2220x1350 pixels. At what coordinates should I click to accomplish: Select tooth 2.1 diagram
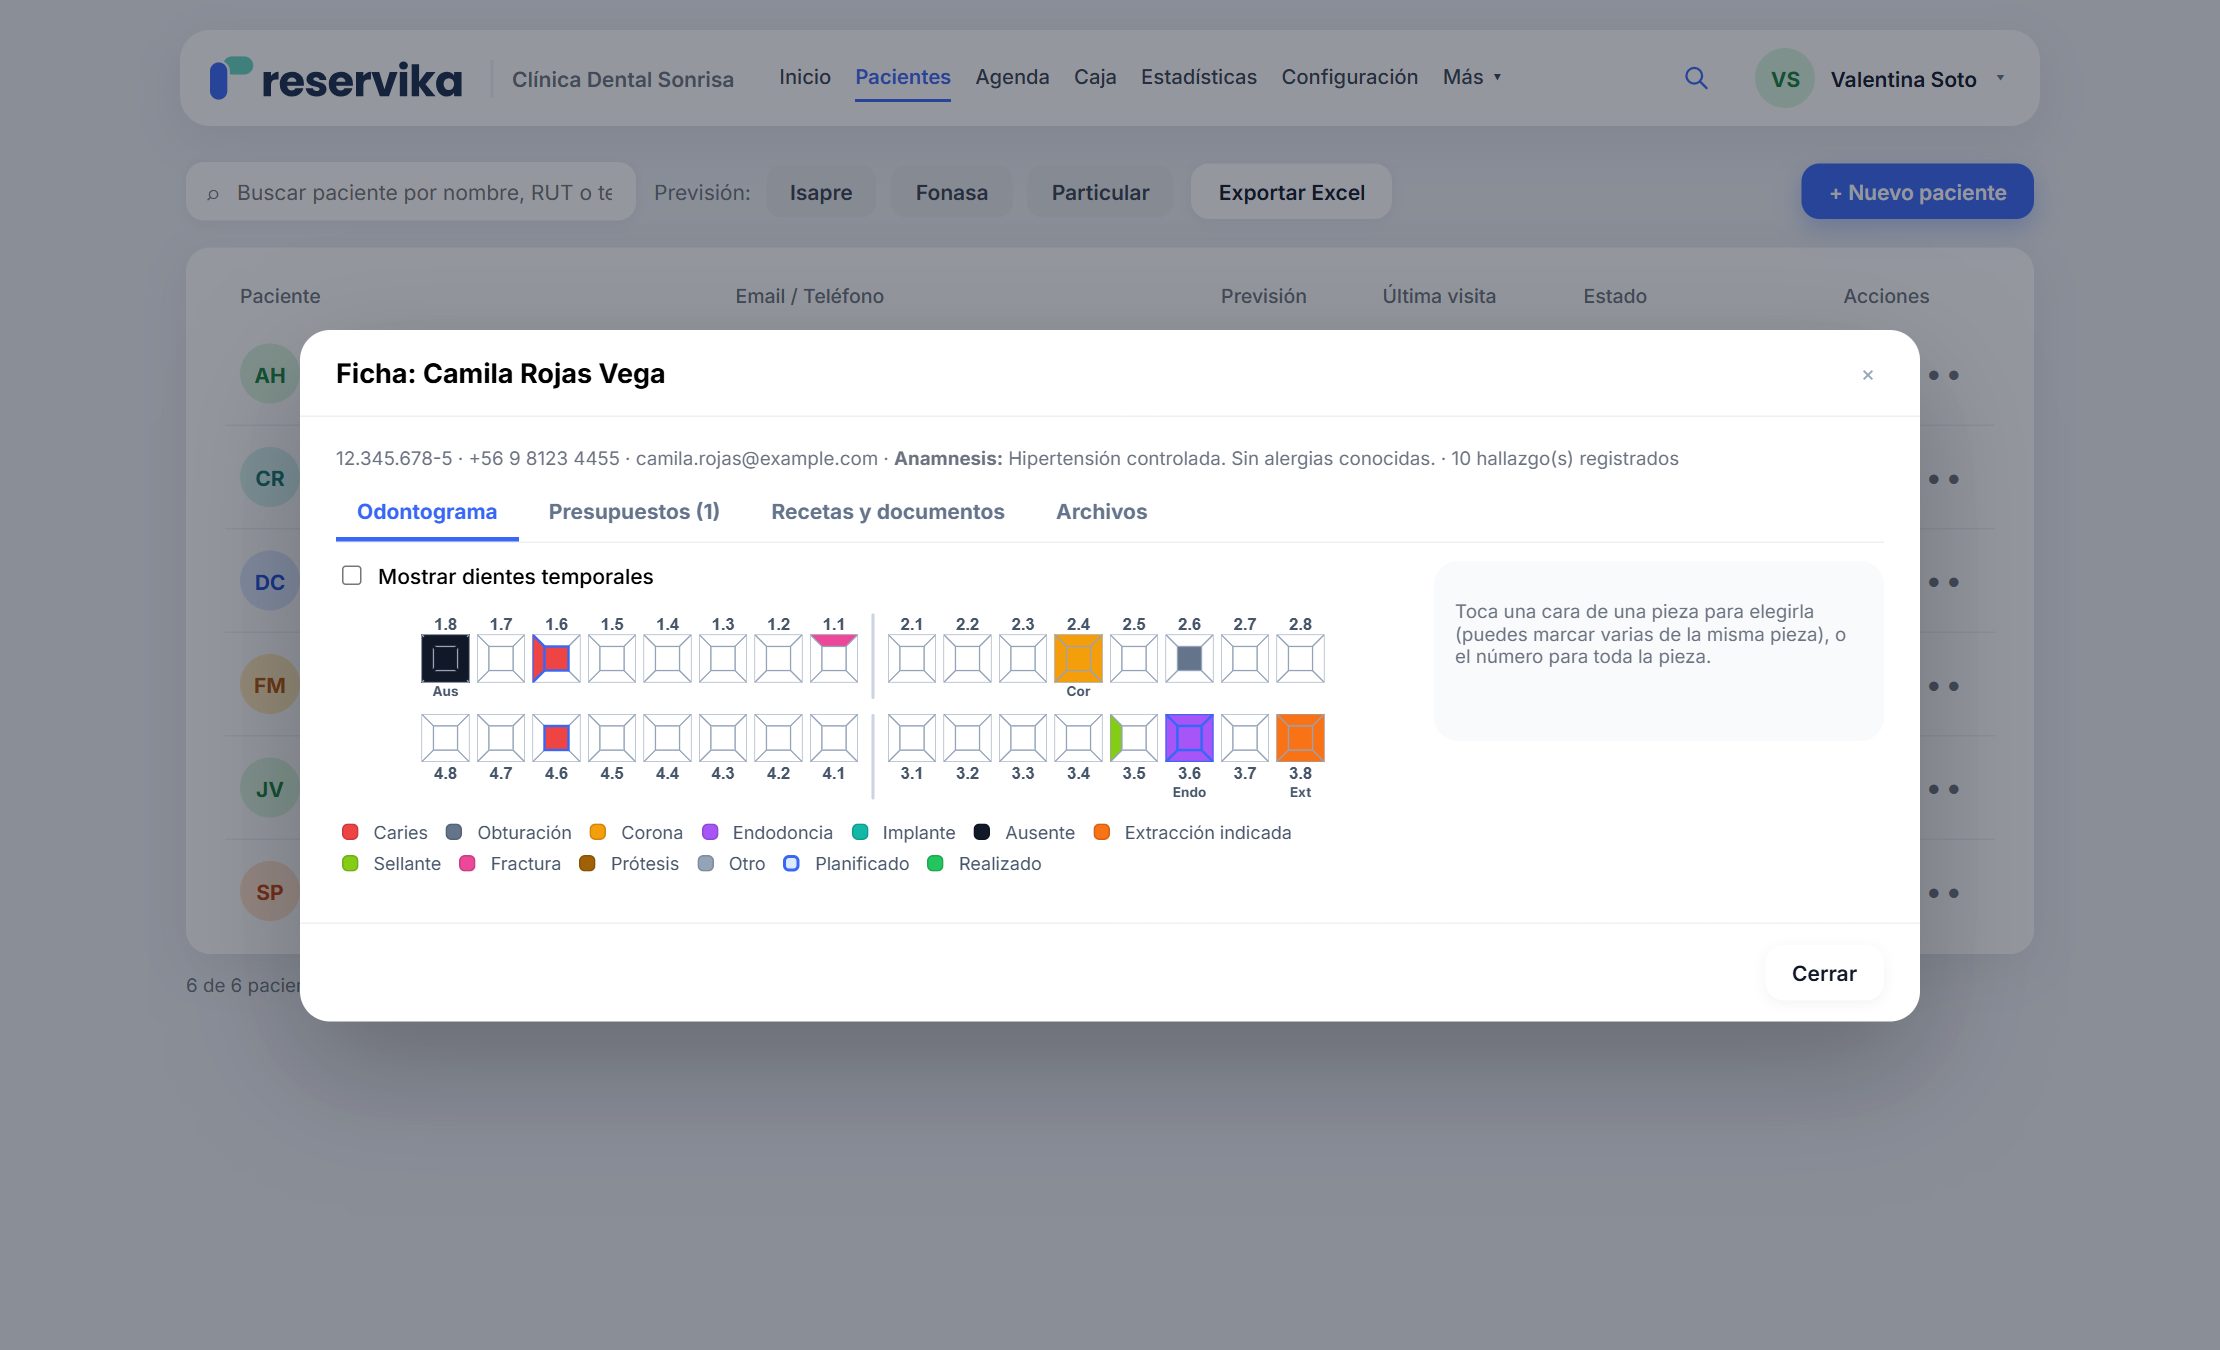pyautogui.click(x=912, y=658)
